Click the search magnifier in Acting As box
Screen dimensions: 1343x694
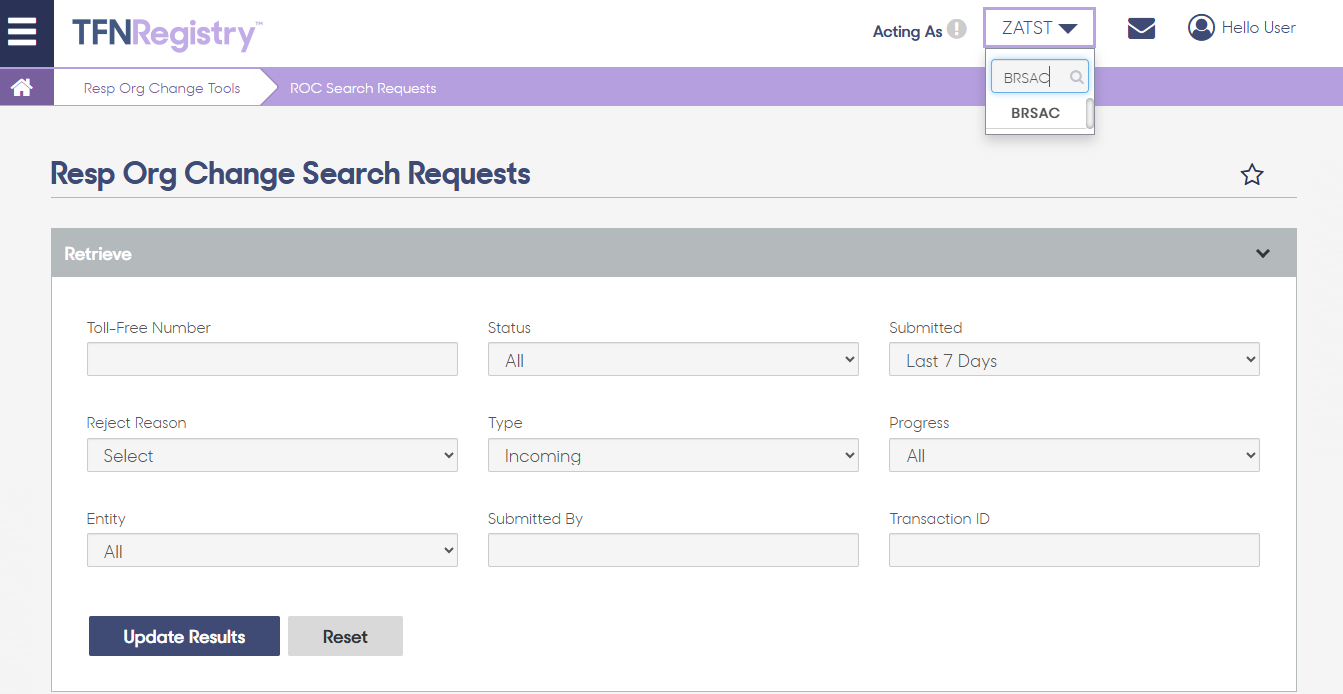click(x=1076, y=77)
